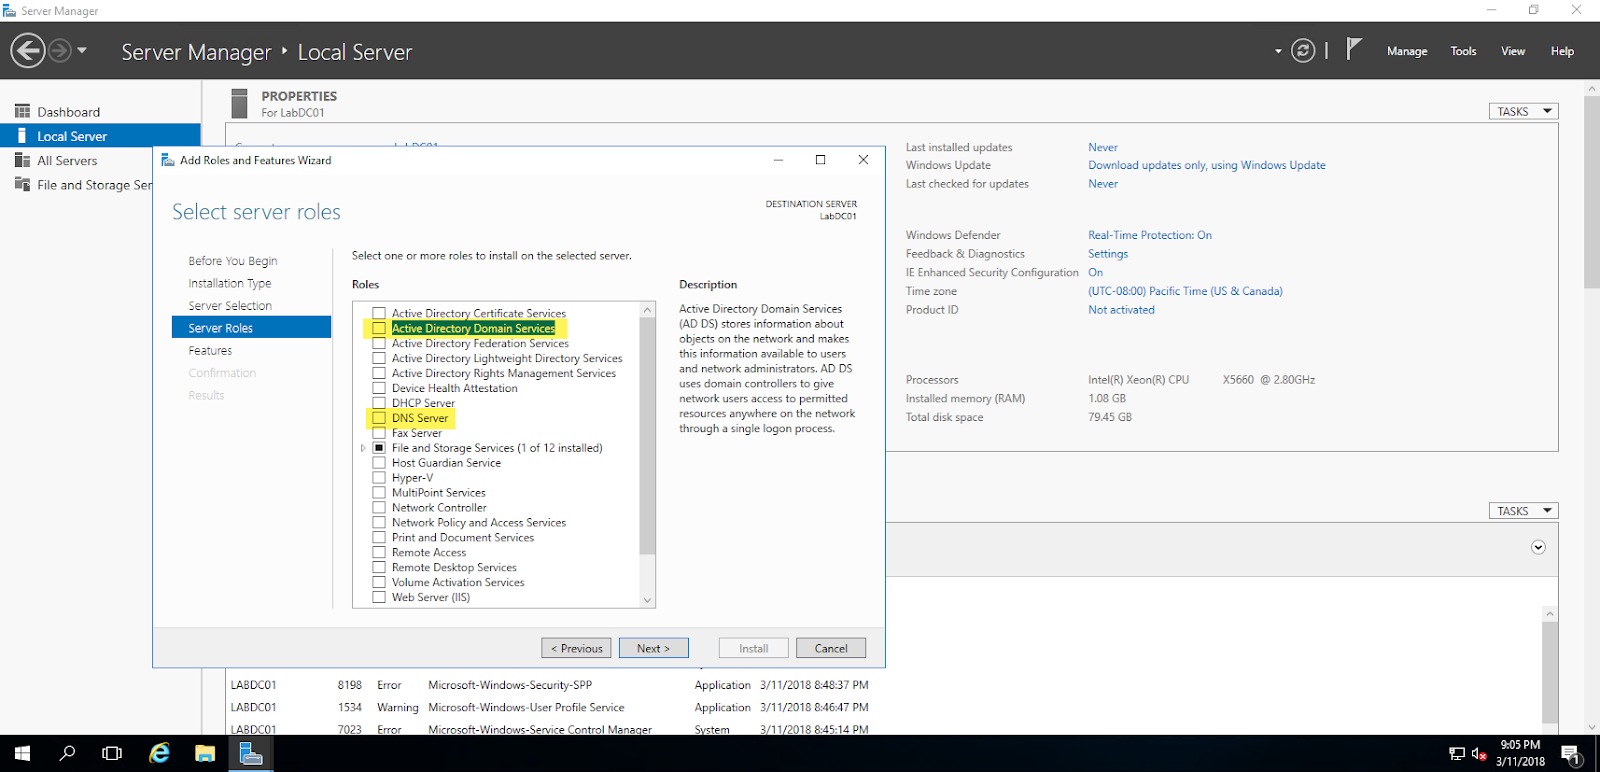1600x772 pixels.
Task: Click the roles list vertical scrollbar thumb
Action: pyautogui.click(x=647, y=436)
